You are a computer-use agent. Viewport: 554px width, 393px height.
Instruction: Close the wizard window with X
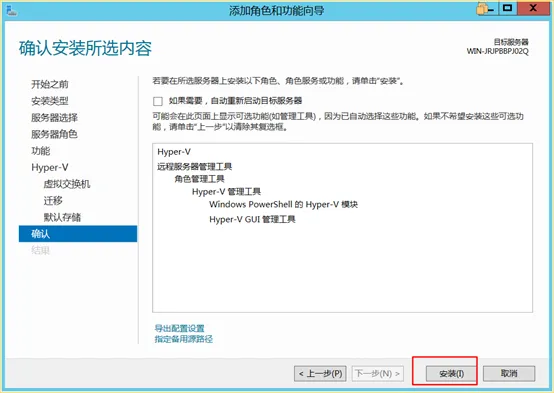(533, 8)
